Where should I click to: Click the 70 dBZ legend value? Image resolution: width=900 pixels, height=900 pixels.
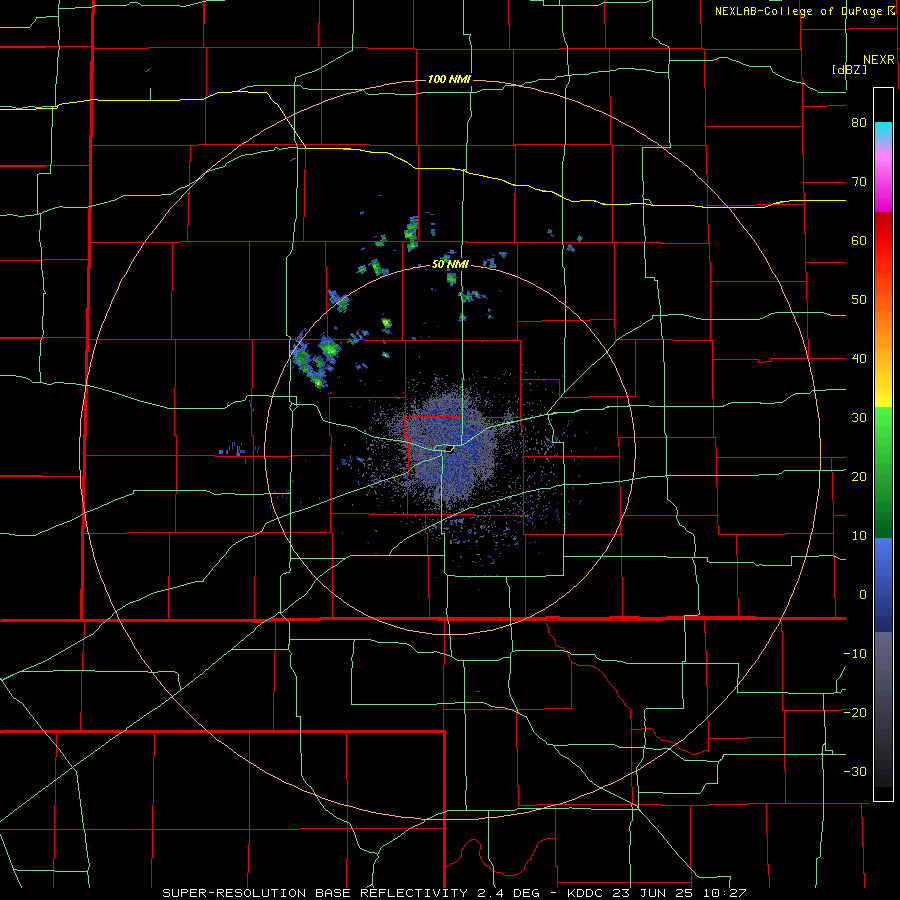pyautogui.click(x=859, y=182)
